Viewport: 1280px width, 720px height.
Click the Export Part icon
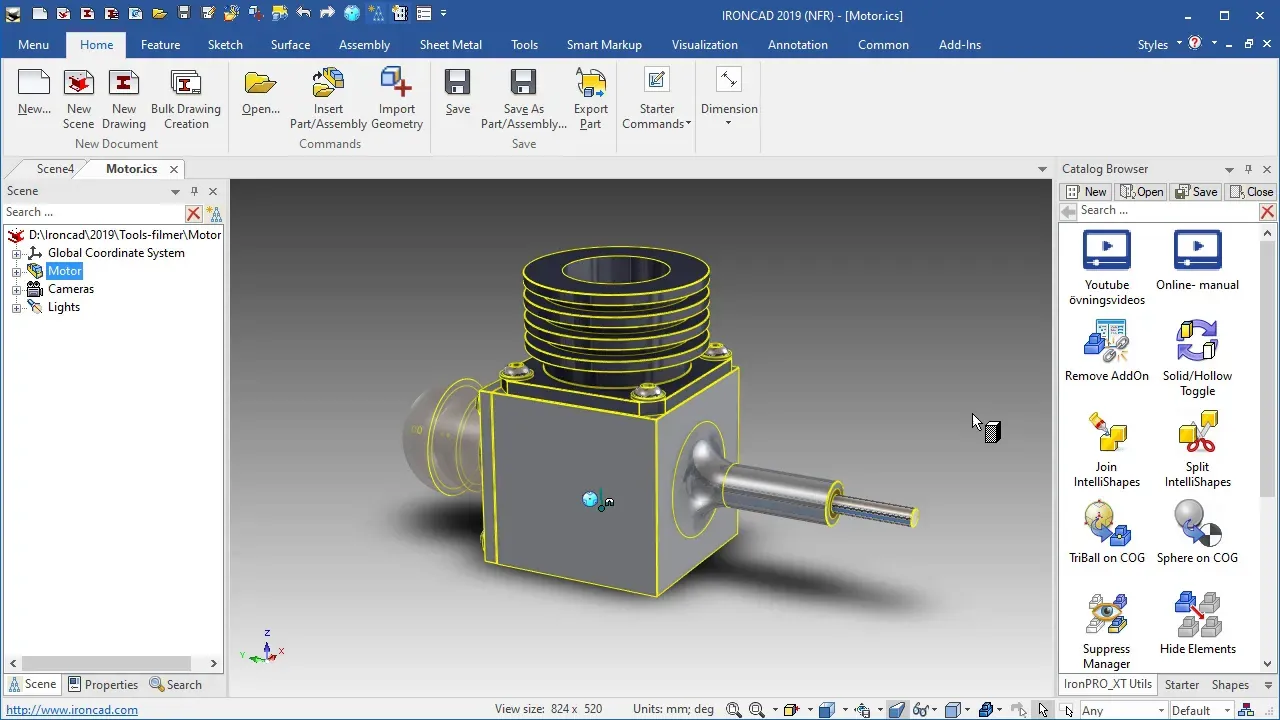pos(591,83)
